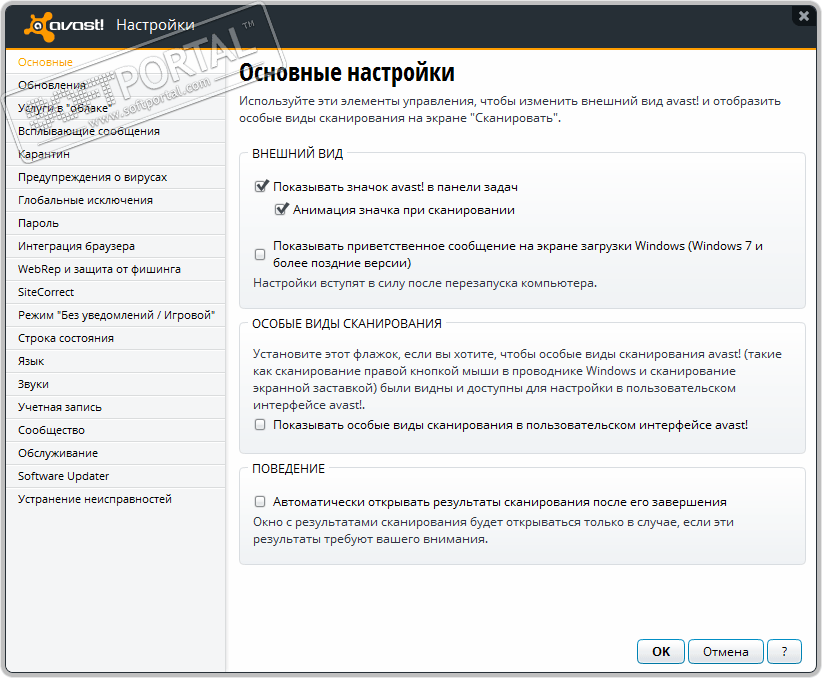Screen dimensions: 822x678
Task: Open Software Updater section
Action: pos(116,476)
